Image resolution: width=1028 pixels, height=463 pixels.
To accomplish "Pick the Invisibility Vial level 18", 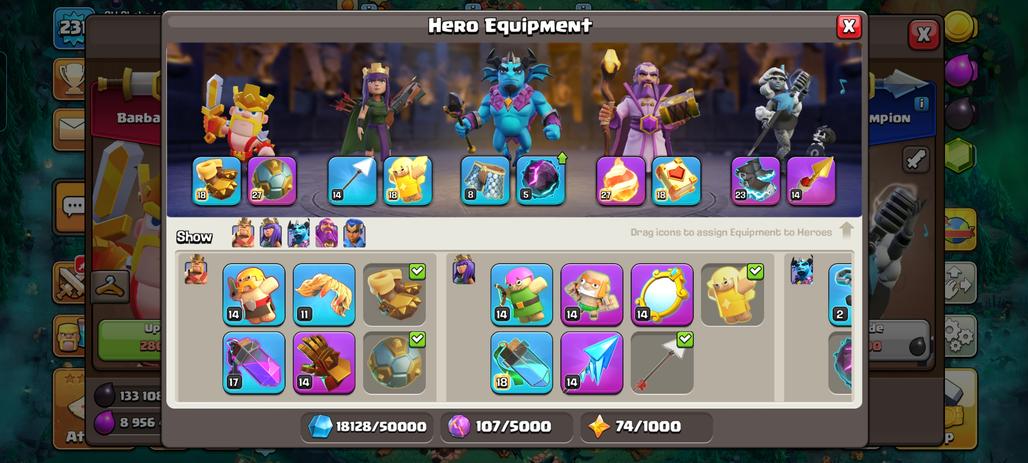I will [x=521, y=362].
